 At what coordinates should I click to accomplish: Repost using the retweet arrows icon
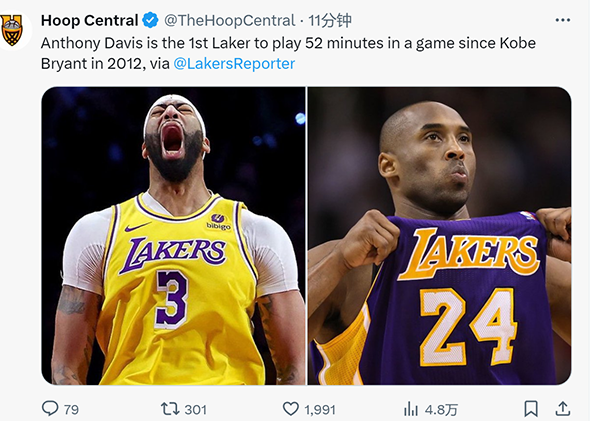pos(169,408)
